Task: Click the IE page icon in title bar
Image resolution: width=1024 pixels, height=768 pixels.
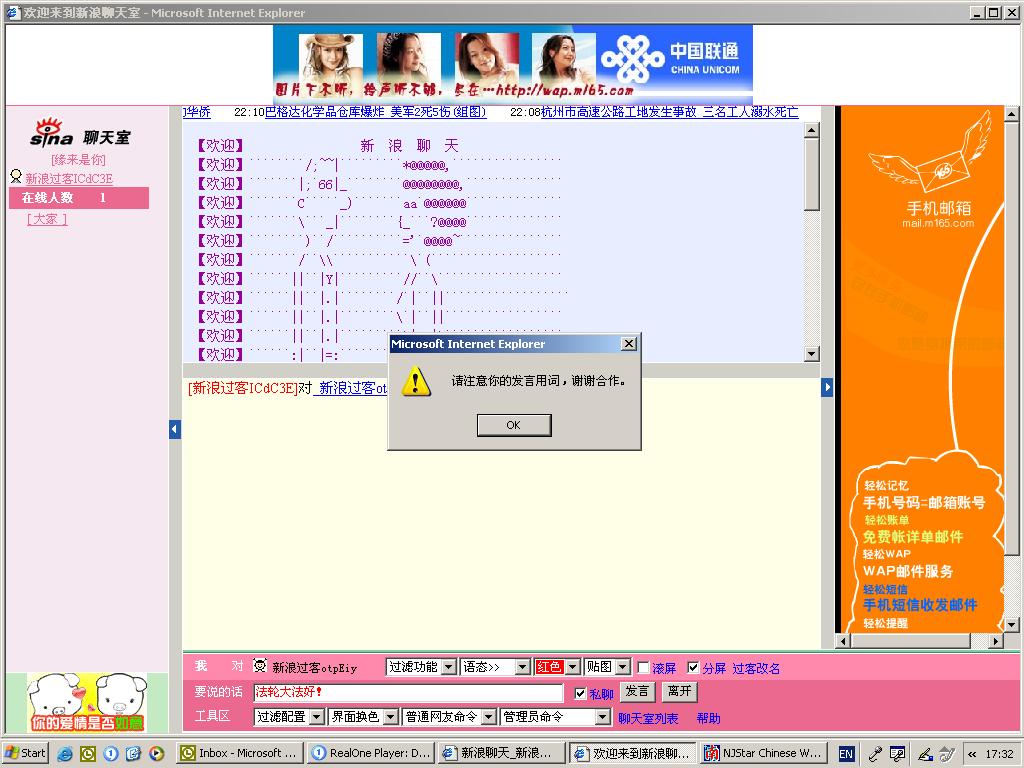Action: pyautogui.click(x=13, y=12)
